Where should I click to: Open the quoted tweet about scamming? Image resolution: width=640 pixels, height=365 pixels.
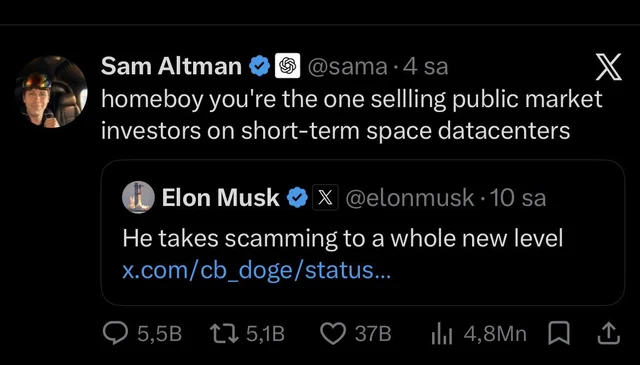(x=362, y=232)
